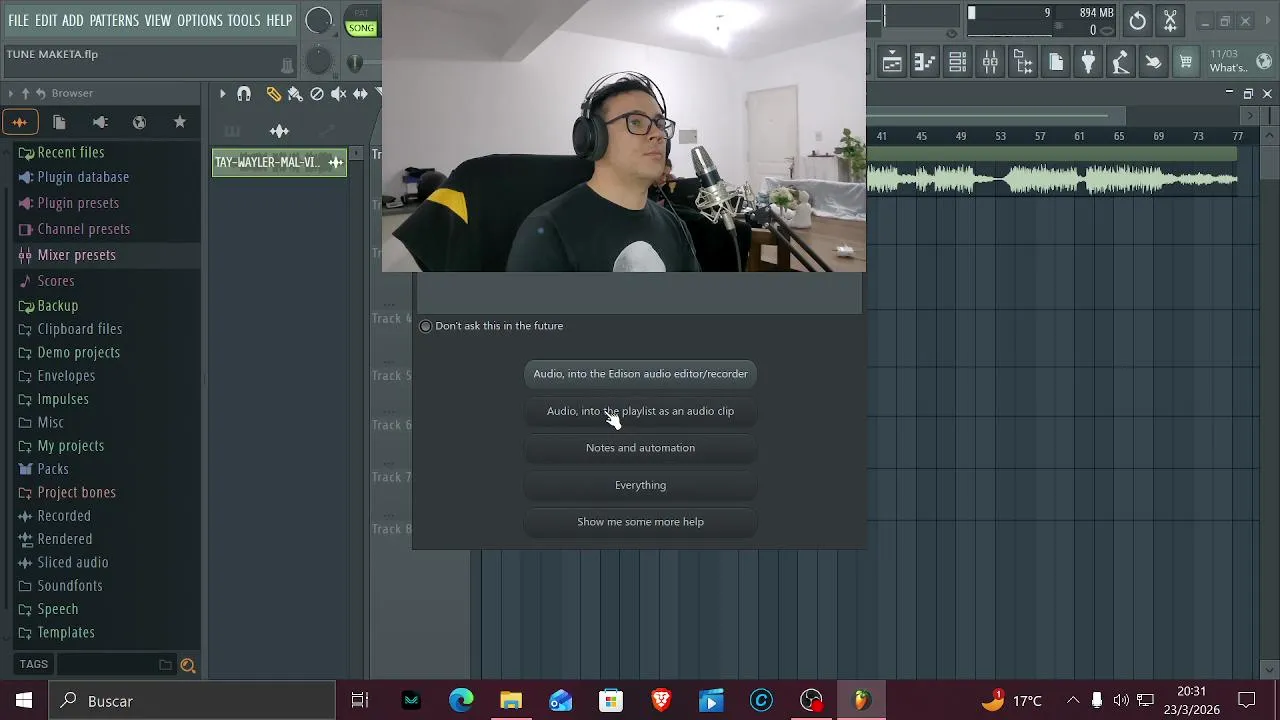Open playlist menu arrow
Image resolution: width=1280 pixels, height=720 pixels.
tap(223, 94)
